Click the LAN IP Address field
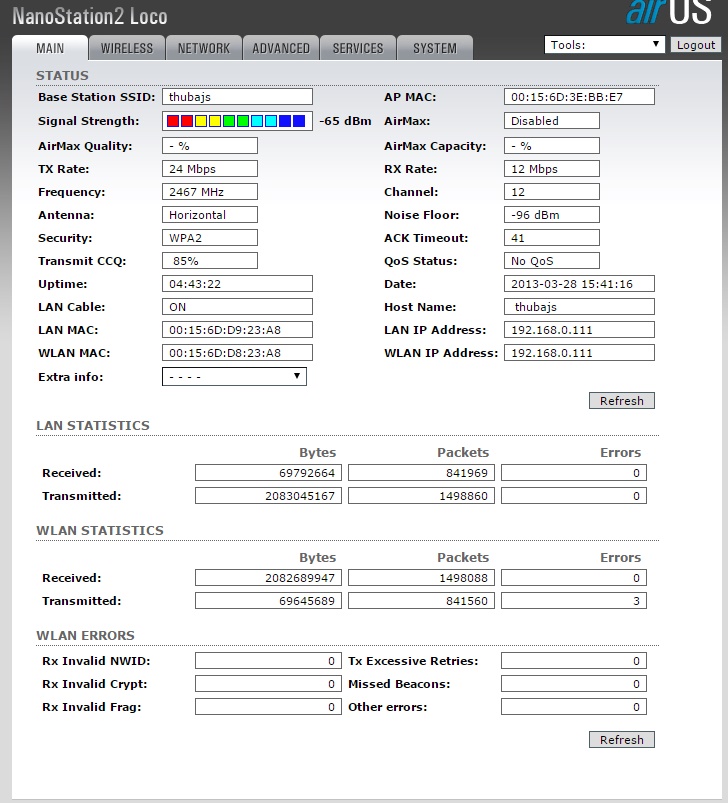 pyautogui.click(x=579, y=330)
